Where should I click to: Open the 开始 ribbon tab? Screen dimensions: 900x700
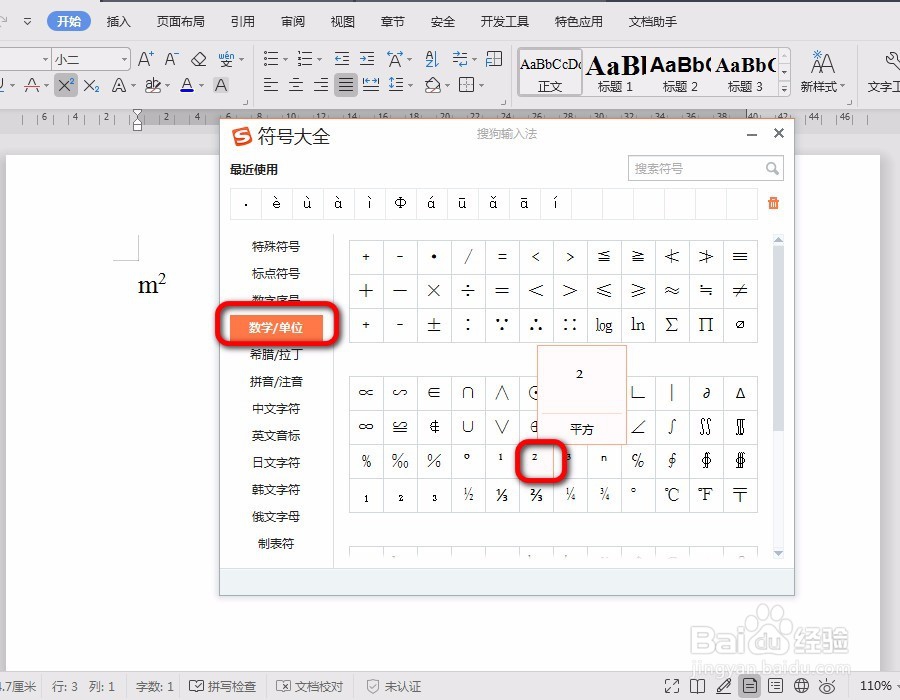pos(69,21)
